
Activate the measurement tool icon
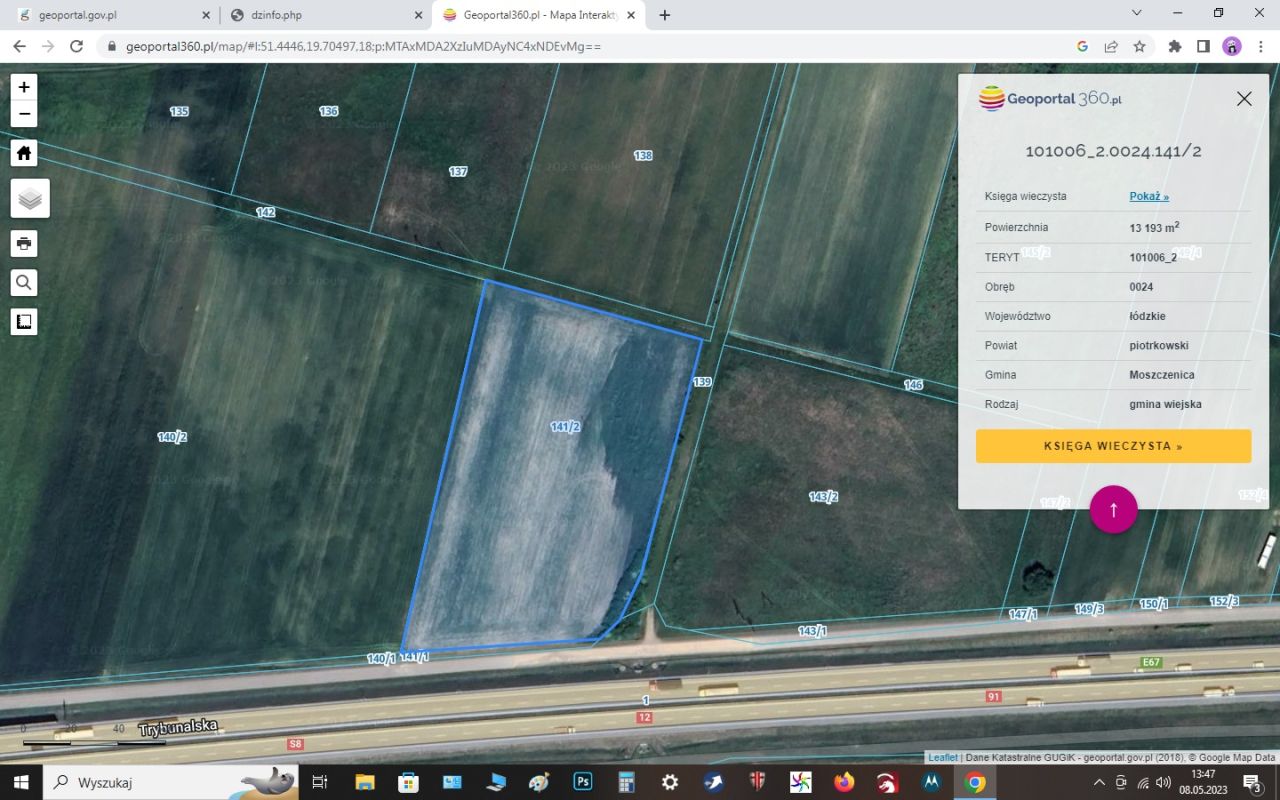click(x=24, y=322)
